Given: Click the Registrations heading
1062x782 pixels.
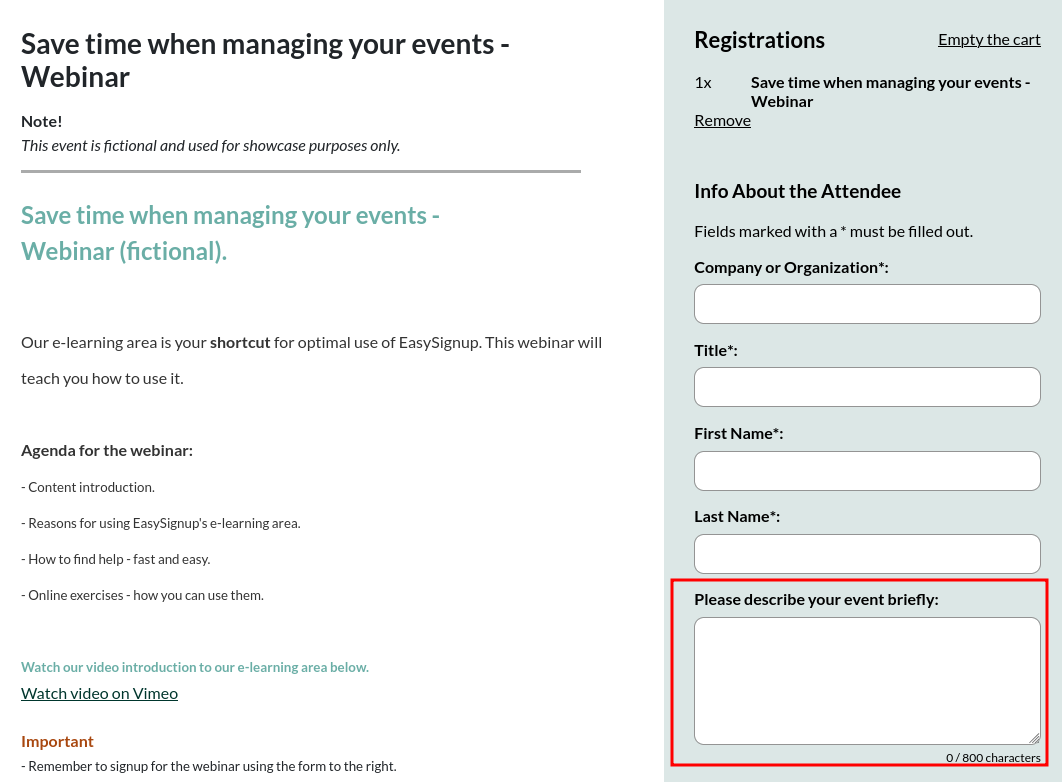Looking at the screenshot, I should click(x=759, y=40).
